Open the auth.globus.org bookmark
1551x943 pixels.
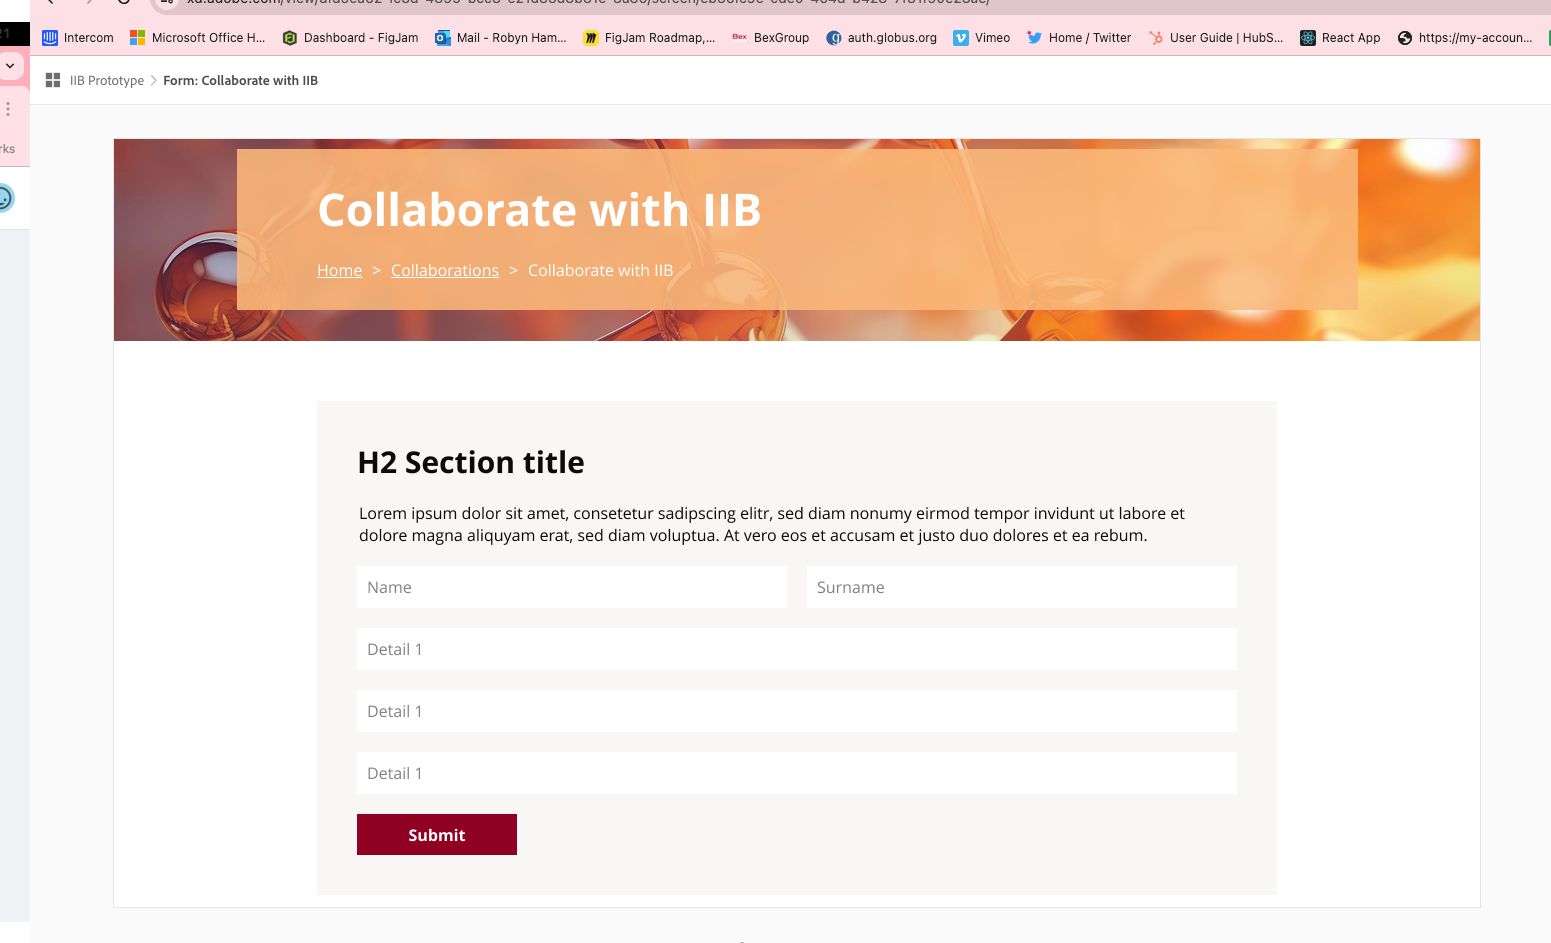pos(882,38)
